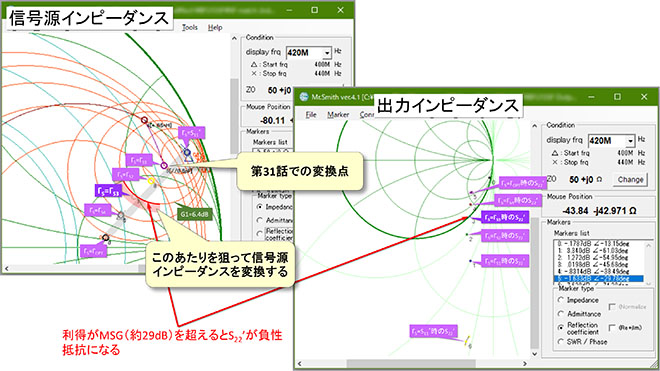Open the Marker menu
This screenshot has height=371, width=660.
[x=338, y=115]
